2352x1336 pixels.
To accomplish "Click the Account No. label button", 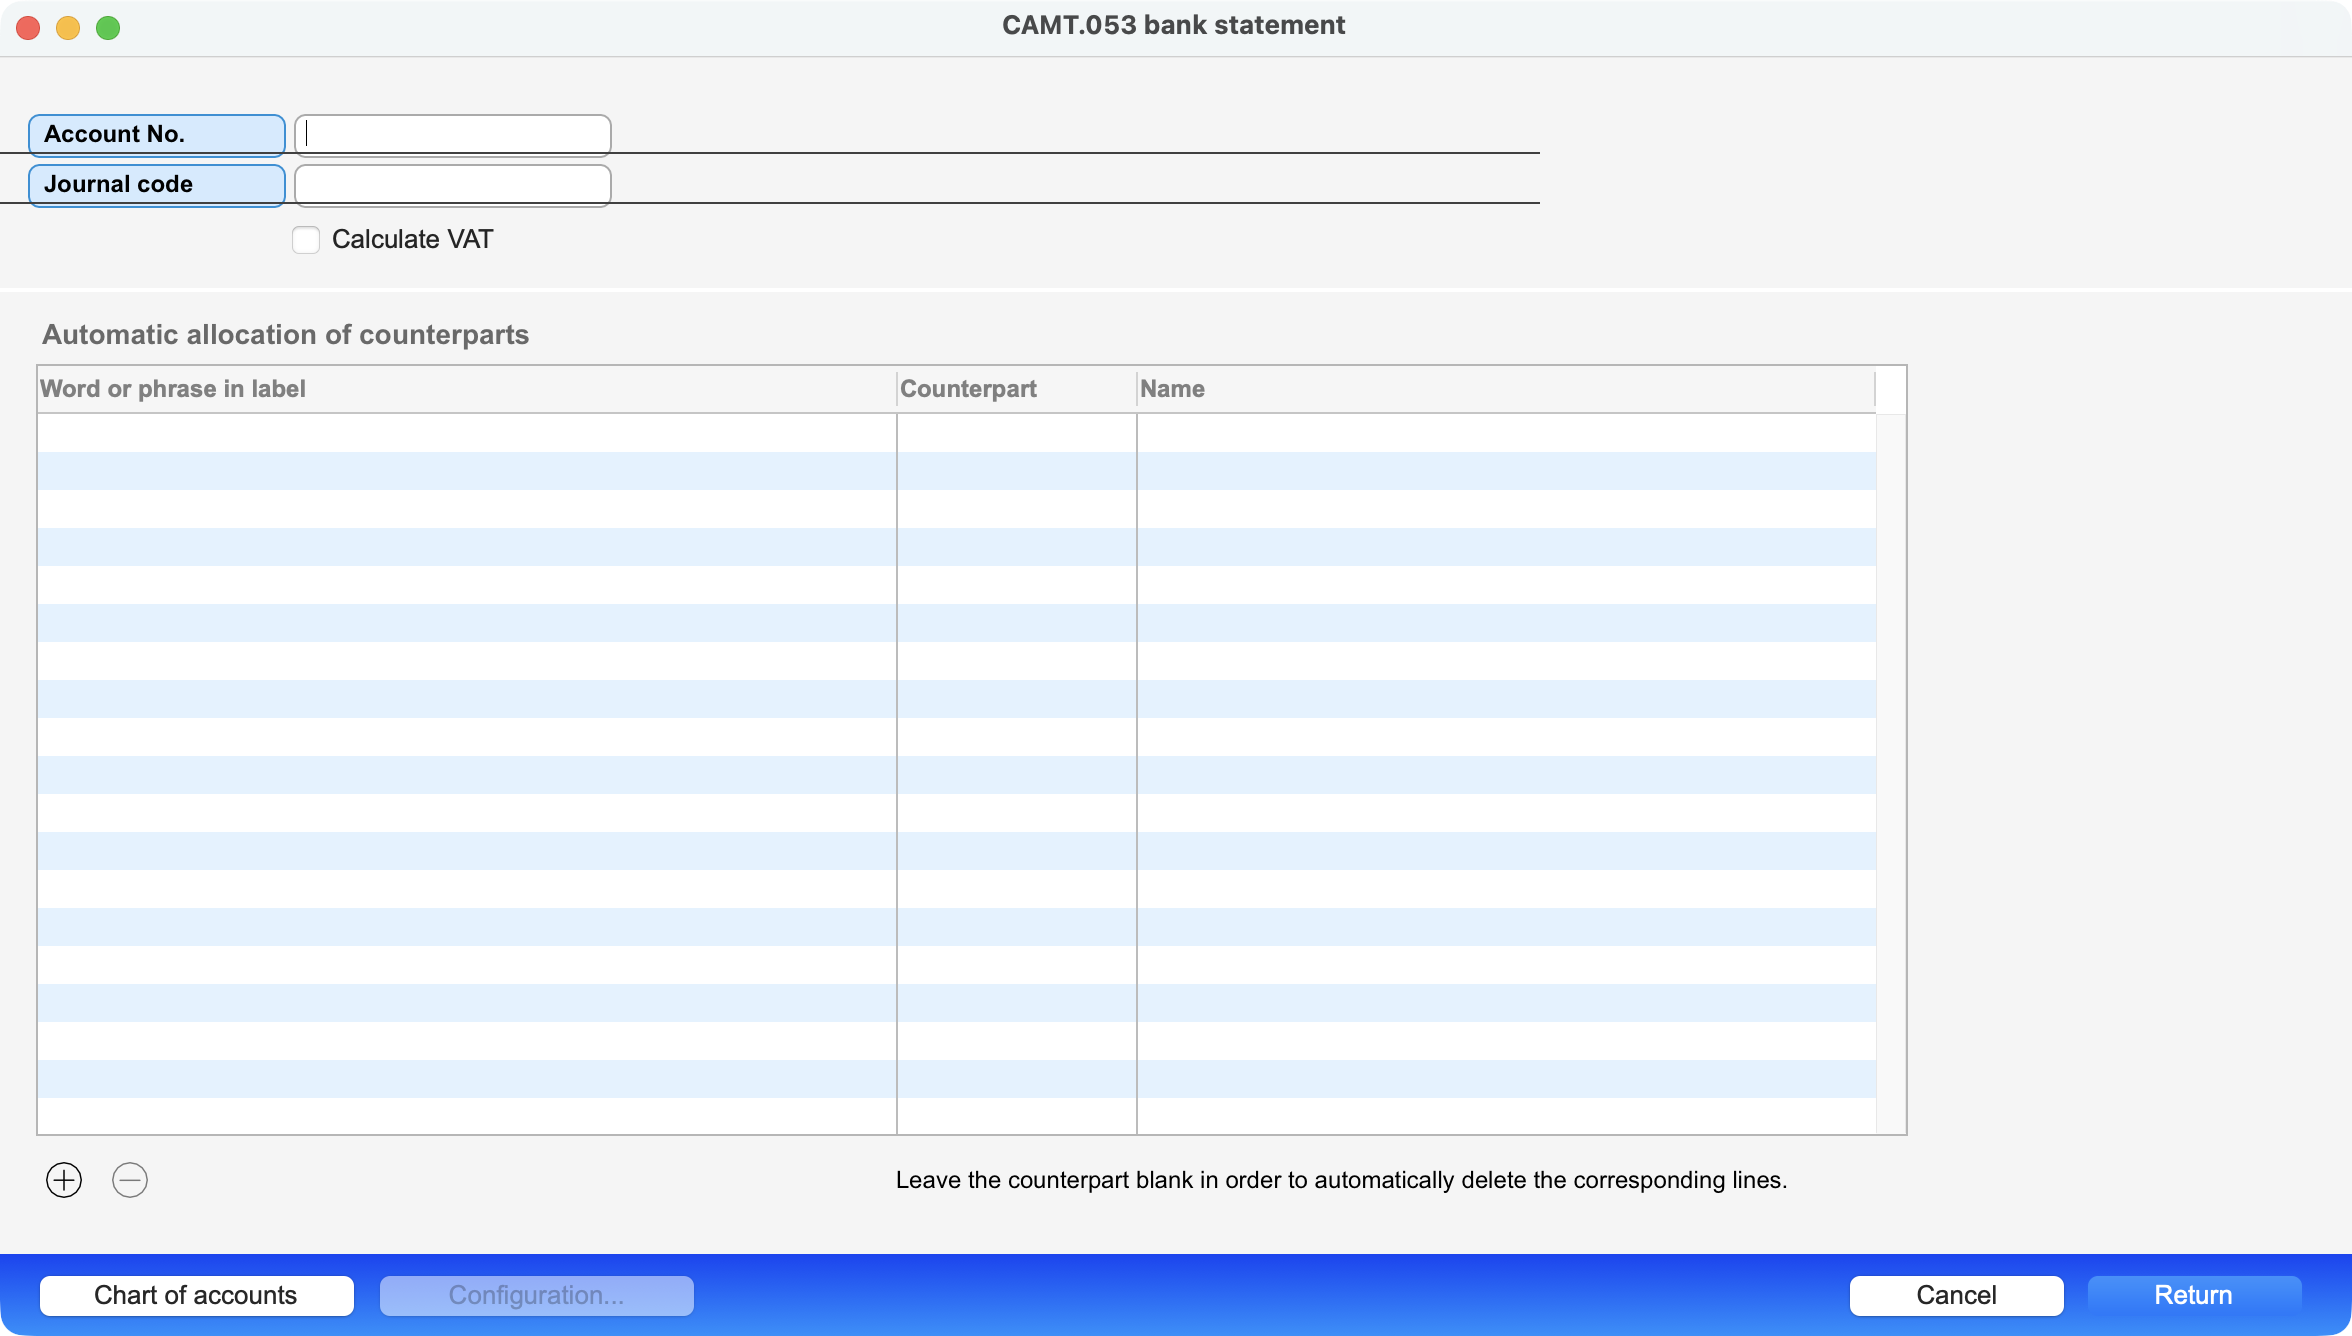I will pos(157,135).
